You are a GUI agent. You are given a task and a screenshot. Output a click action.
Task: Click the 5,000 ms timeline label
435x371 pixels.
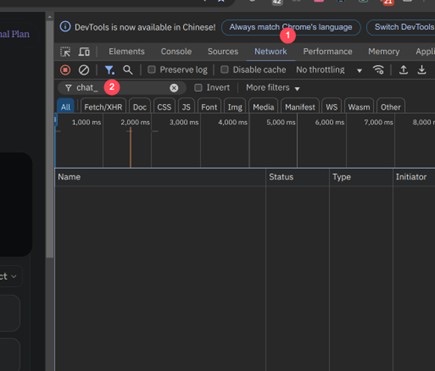(281, 122)
